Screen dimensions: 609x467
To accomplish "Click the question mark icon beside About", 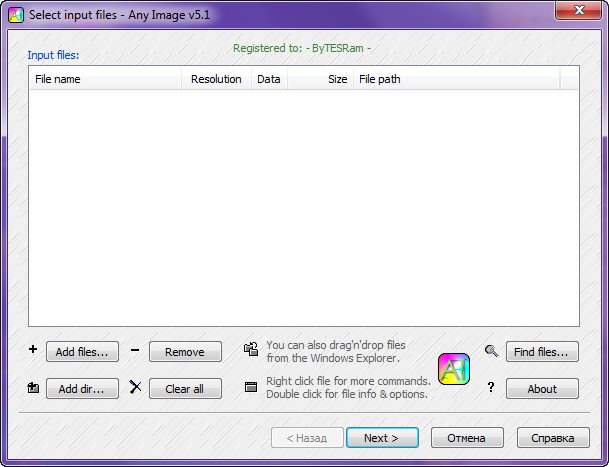I will point(491,387).
